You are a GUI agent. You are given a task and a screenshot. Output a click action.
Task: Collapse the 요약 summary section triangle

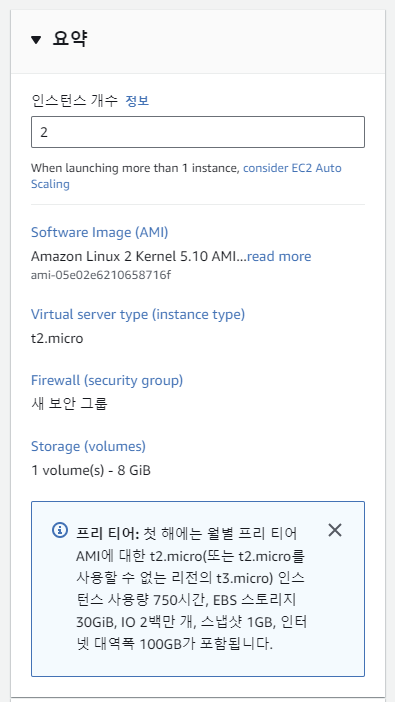tap(36, 40)
